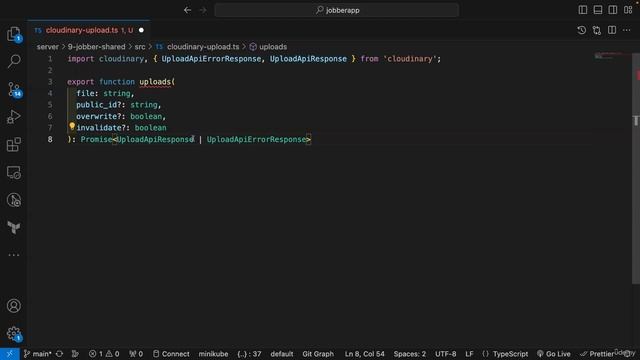Image resolution: width=640 pixels, height=360 pixels.
Task: Toggle the bottom panel layout icon
Action: (x=598, y=10)
